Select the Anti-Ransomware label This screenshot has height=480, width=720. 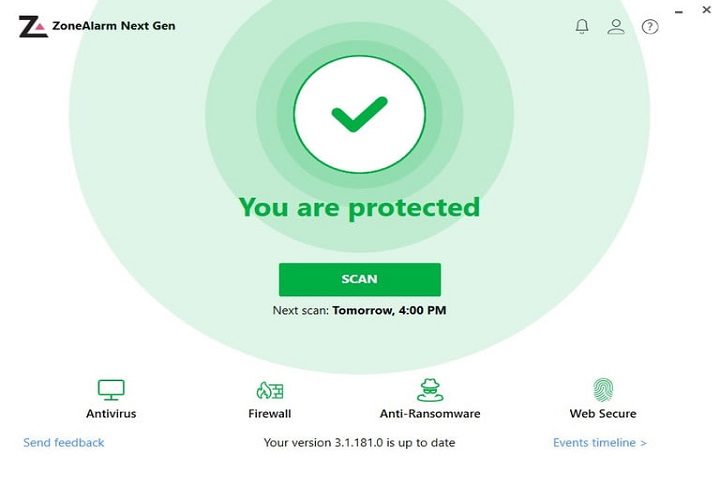point(430,413)
